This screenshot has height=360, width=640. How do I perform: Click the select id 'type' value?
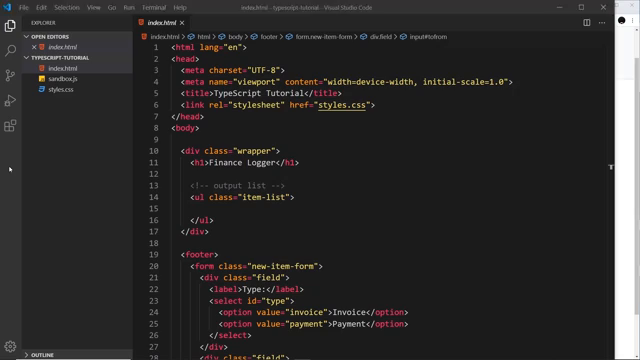pos(275,301)
